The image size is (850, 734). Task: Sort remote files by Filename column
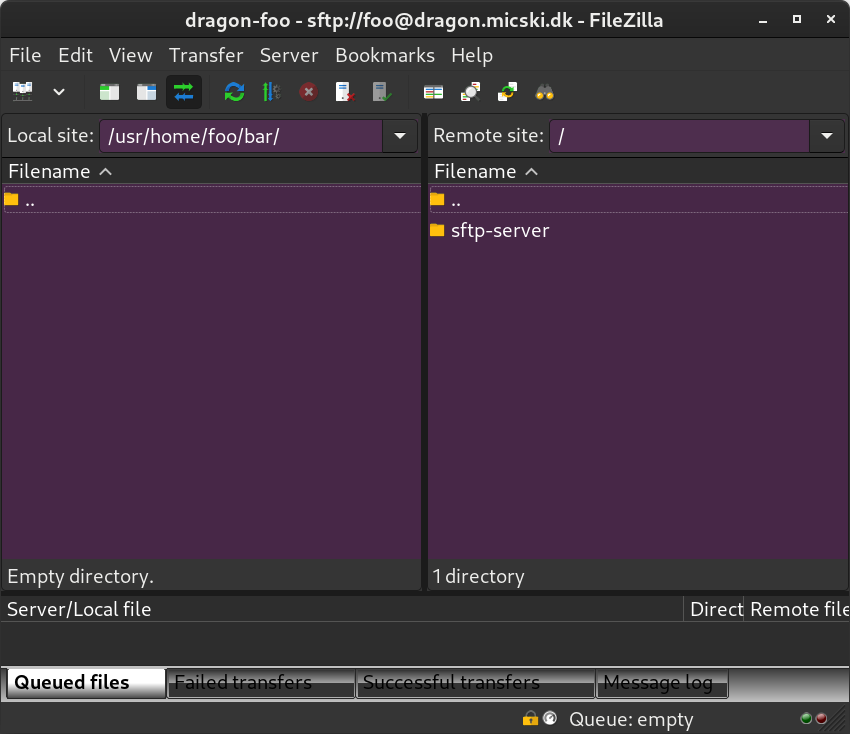point(638,171)
